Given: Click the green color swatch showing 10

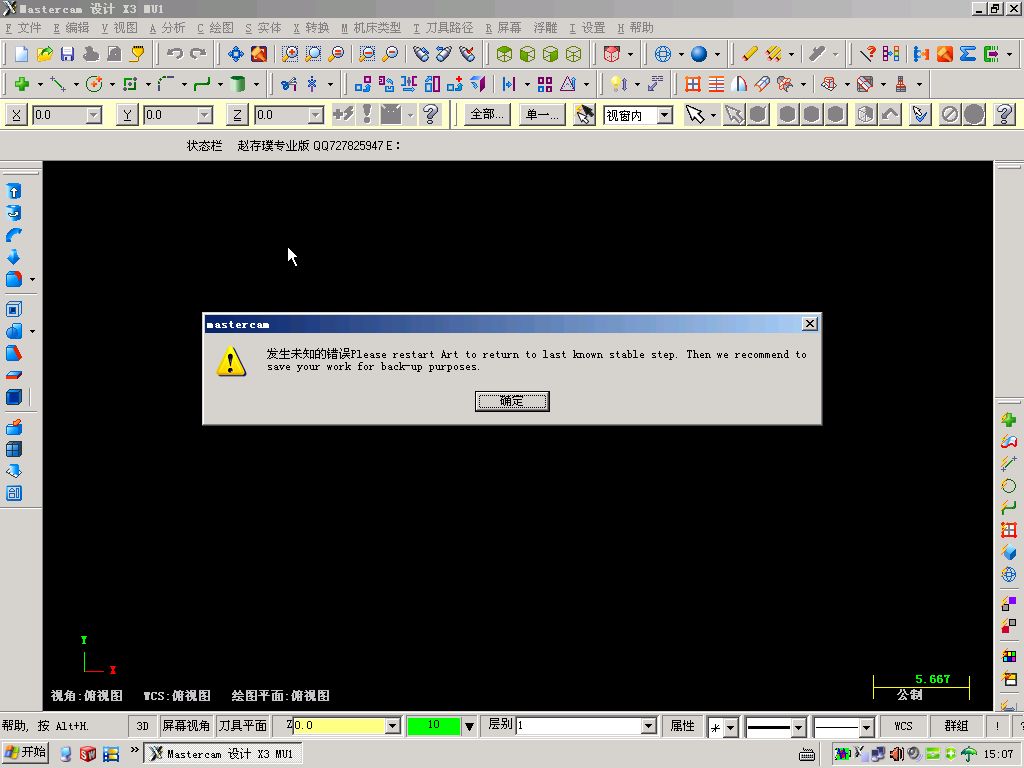Looking at the screenshot, I should [434, 726].
